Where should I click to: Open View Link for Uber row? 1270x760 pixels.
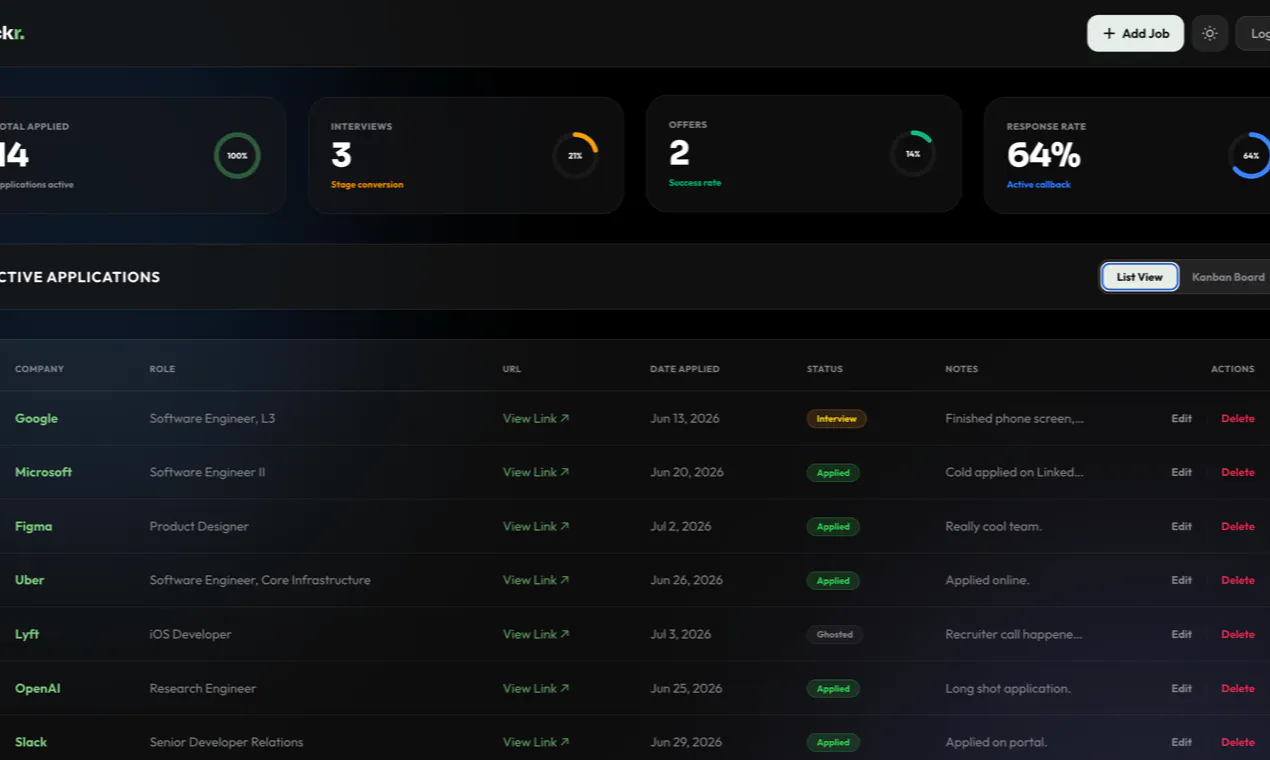536,580
